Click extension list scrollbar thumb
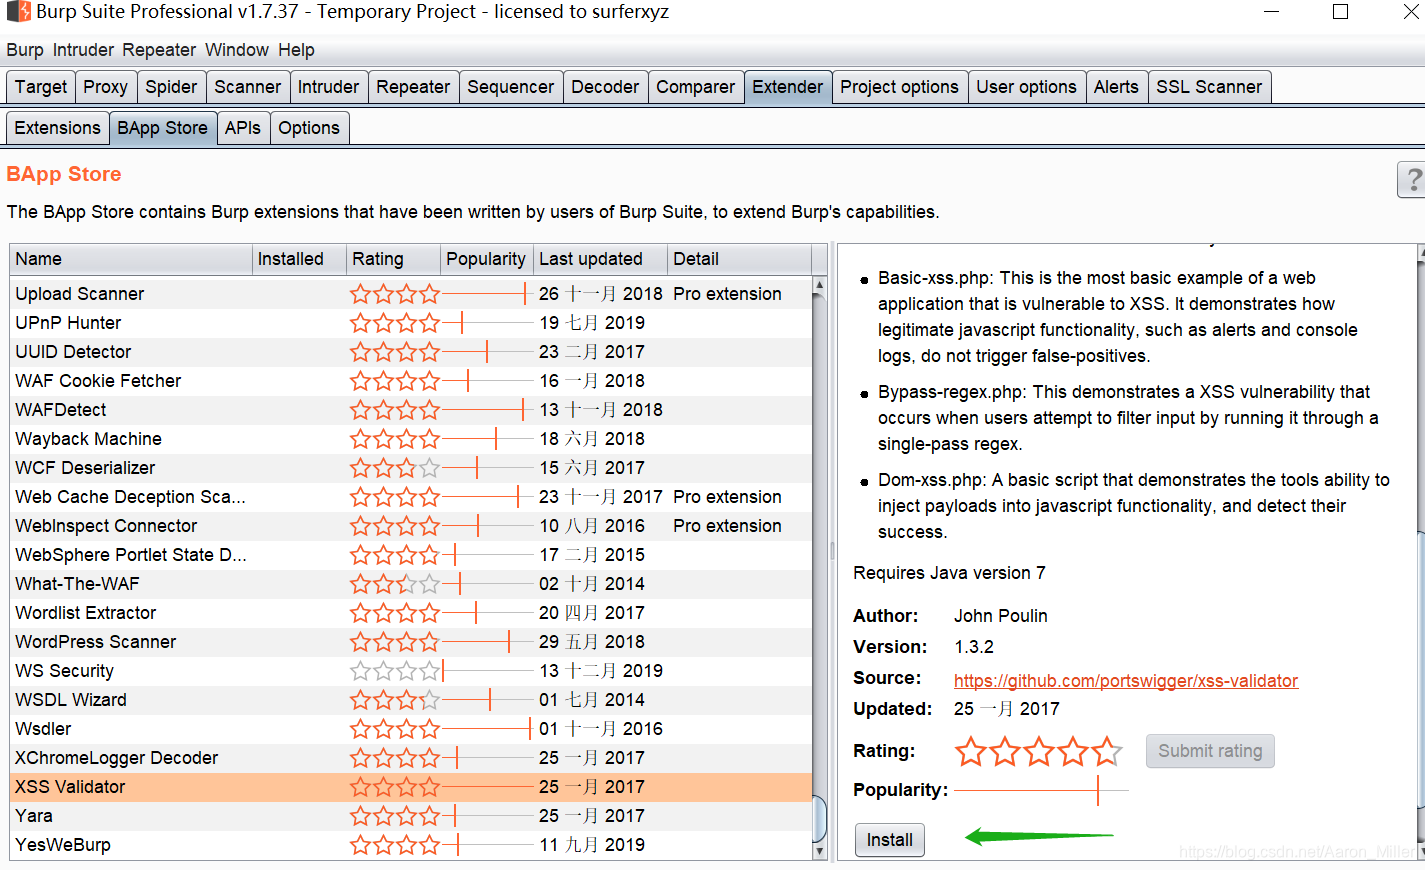This screenshot has width=1425, height=870. [820, 819]
